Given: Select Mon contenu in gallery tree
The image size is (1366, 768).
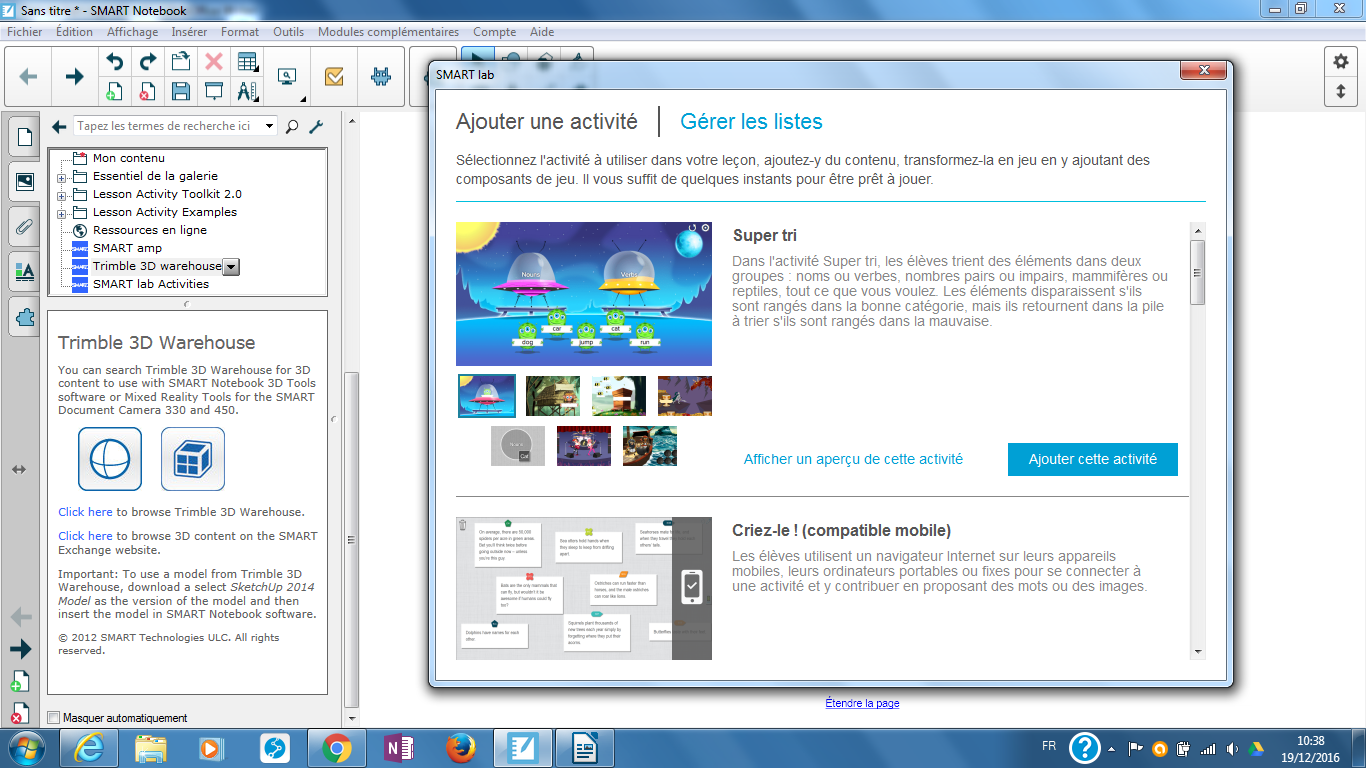Looking at the screenshot, I should coord(129,158).
